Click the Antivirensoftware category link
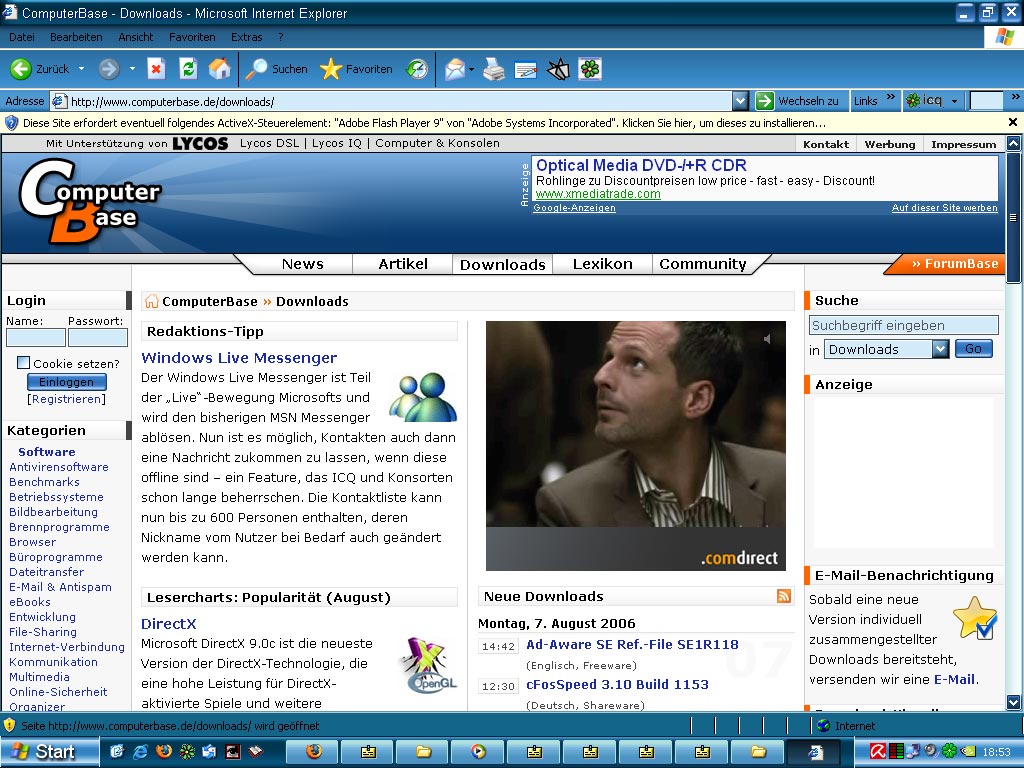Viewport: 1024px width, 768px height. pyautogui.click(x=59, y=467)
